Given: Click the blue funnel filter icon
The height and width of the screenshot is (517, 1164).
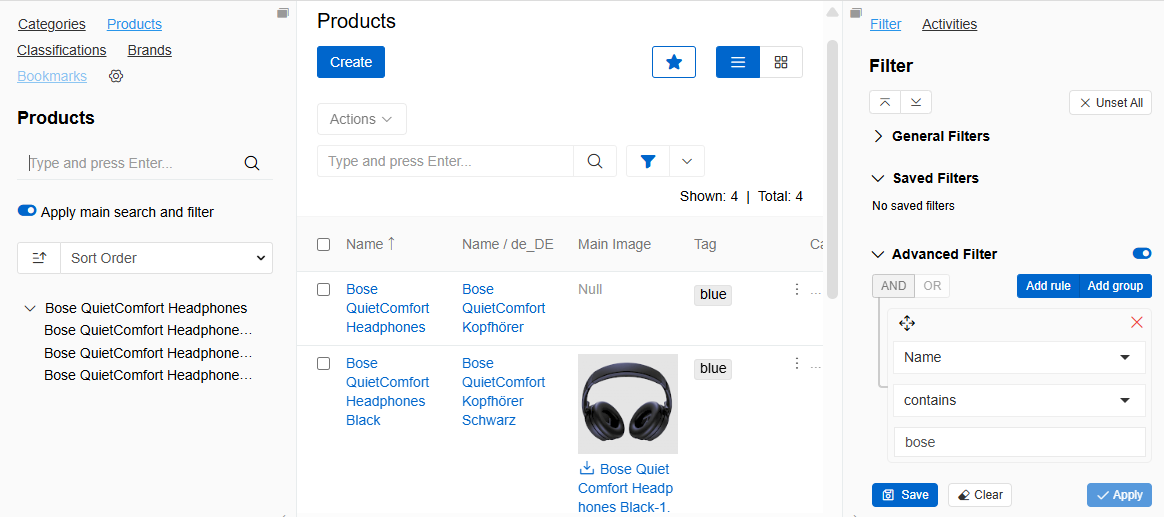Looking at the screenshot, I should (x=648, y=161).
